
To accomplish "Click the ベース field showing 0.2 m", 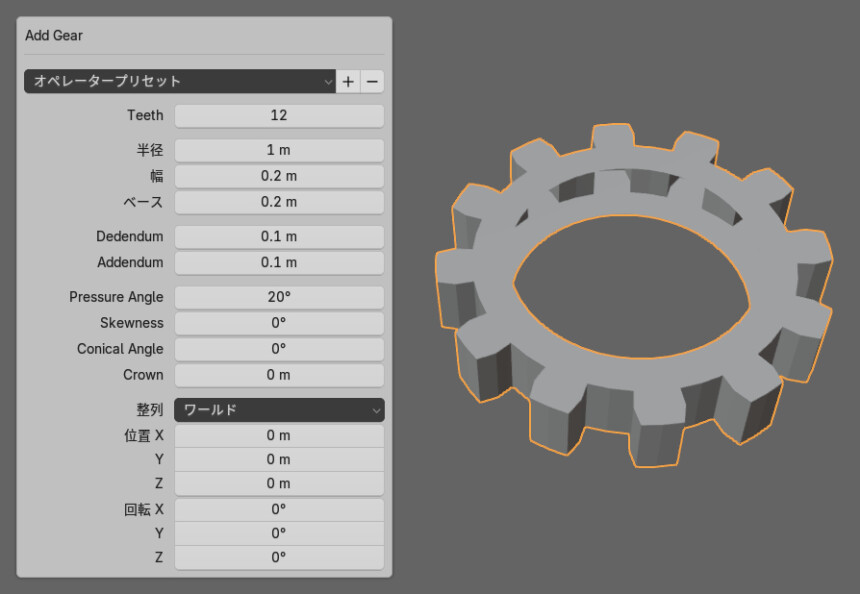I will tap(279, 202).
